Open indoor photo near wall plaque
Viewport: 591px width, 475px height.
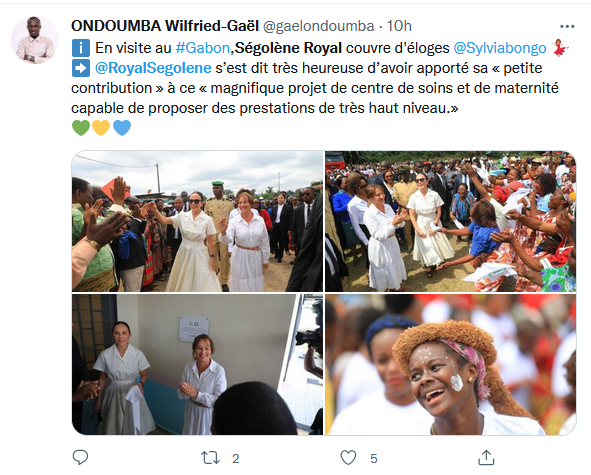(198, 365)
